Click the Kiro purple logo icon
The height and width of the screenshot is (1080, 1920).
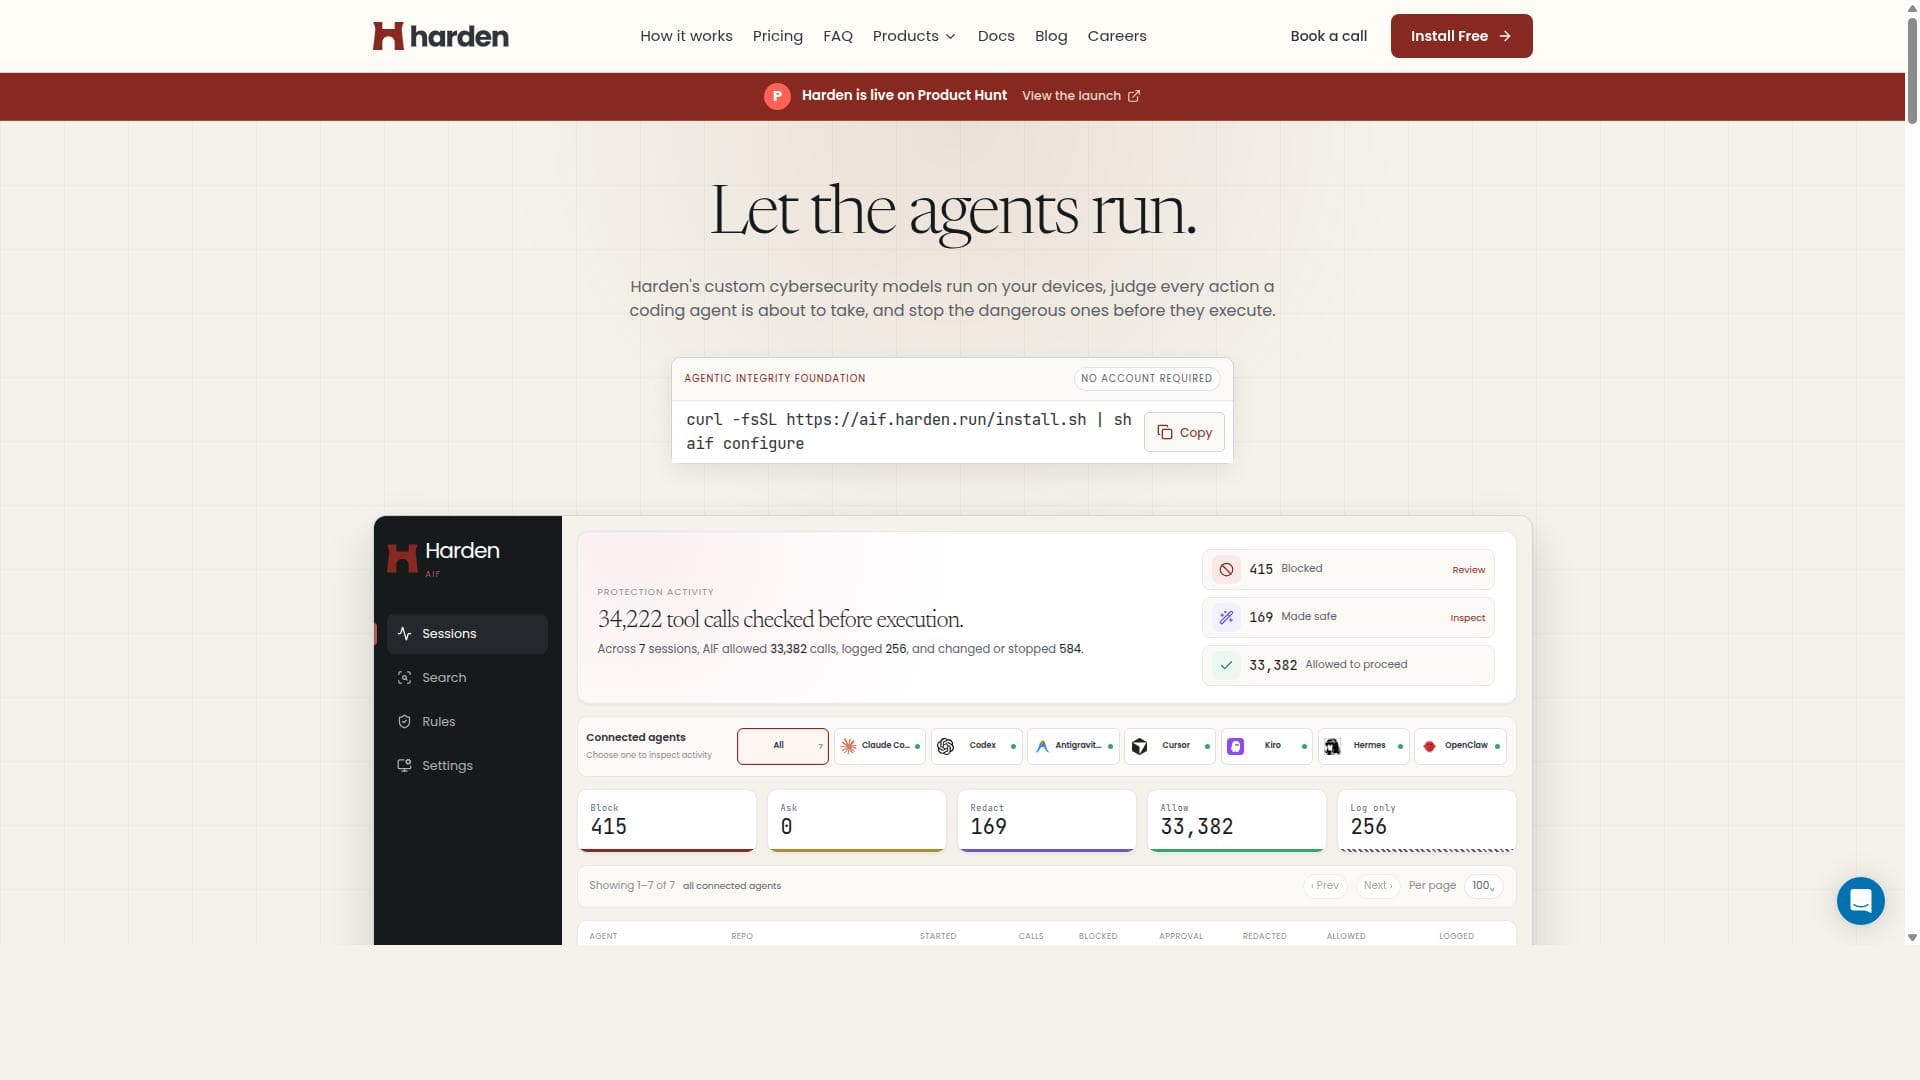point(1236,746)
